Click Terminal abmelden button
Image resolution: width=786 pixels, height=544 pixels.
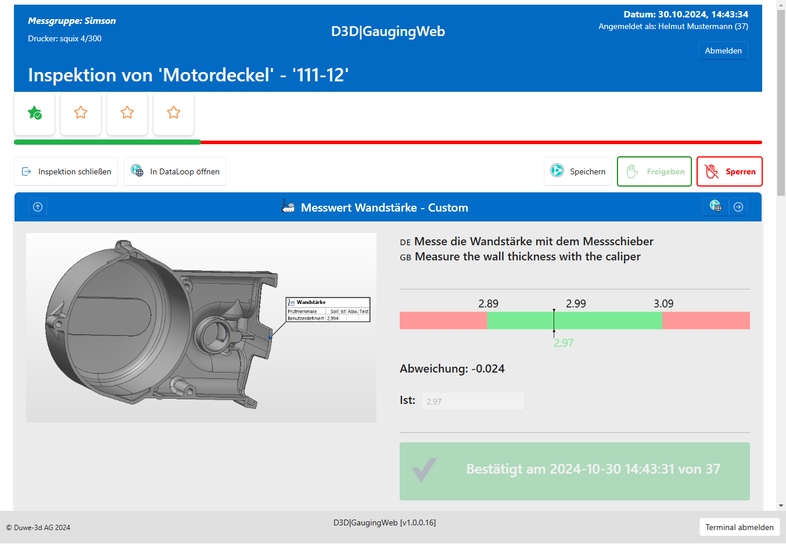[739, 527]
